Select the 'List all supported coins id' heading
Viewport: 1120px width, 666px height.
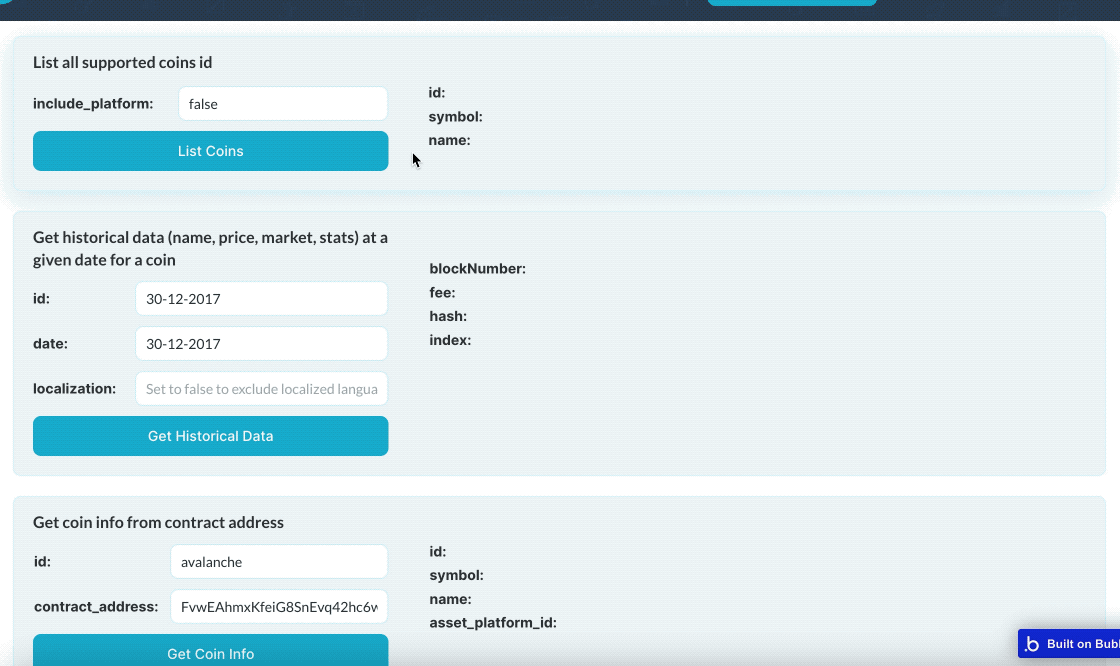[x=122, y=62]
